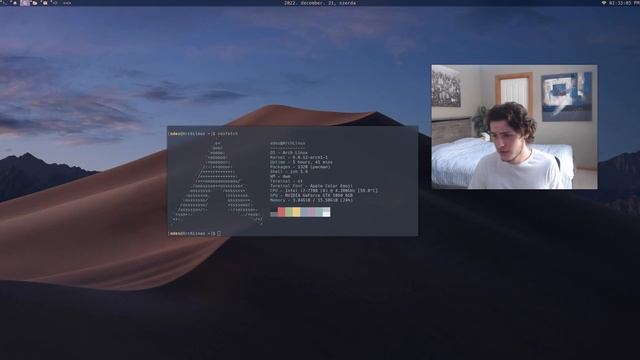Click the date text in the top bar
The image size is (640, 360).
320,2
